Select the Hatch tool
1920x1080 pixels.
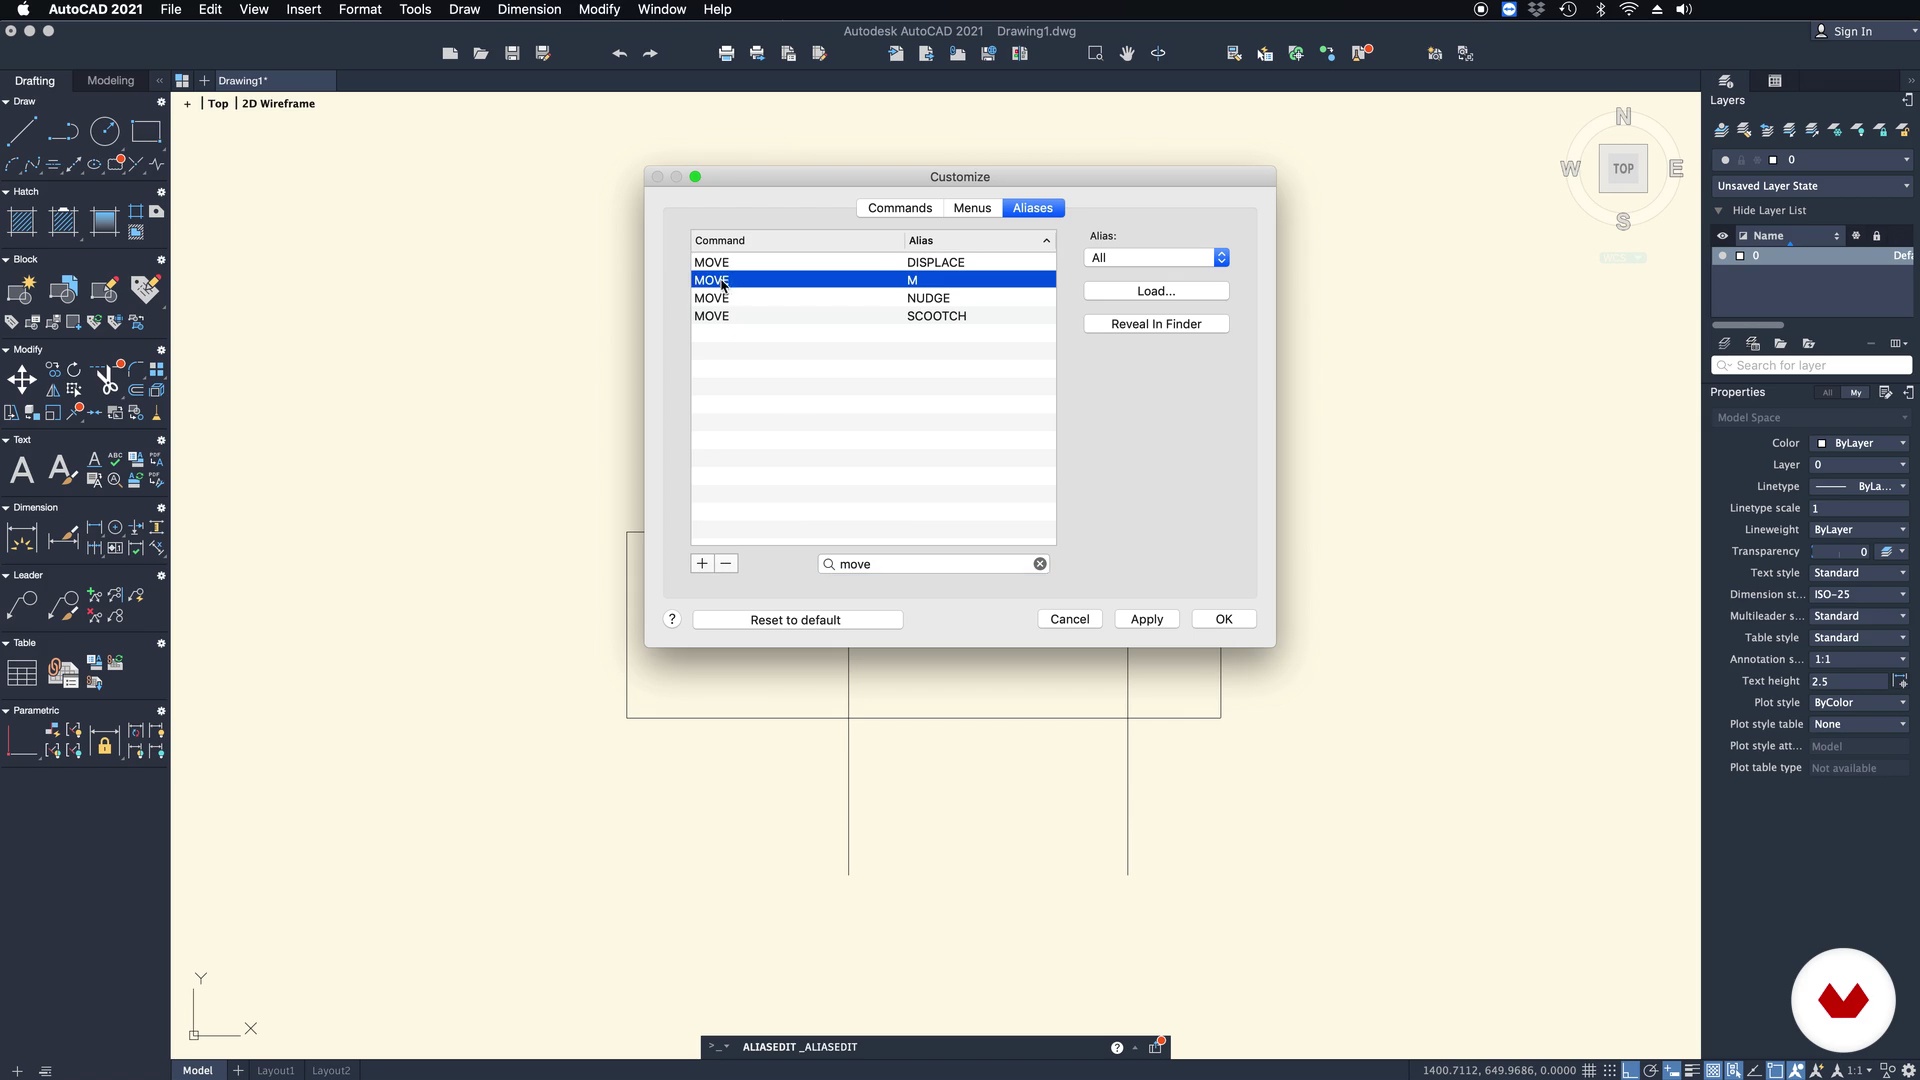click(22, 221)
